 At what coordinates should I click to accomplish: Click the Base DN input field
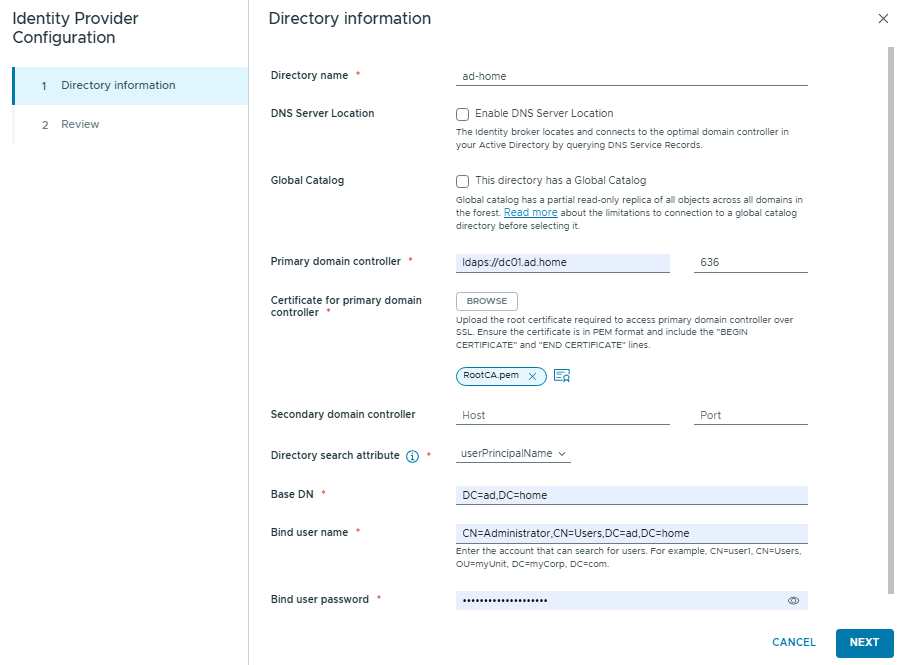[x=631, y=495]
